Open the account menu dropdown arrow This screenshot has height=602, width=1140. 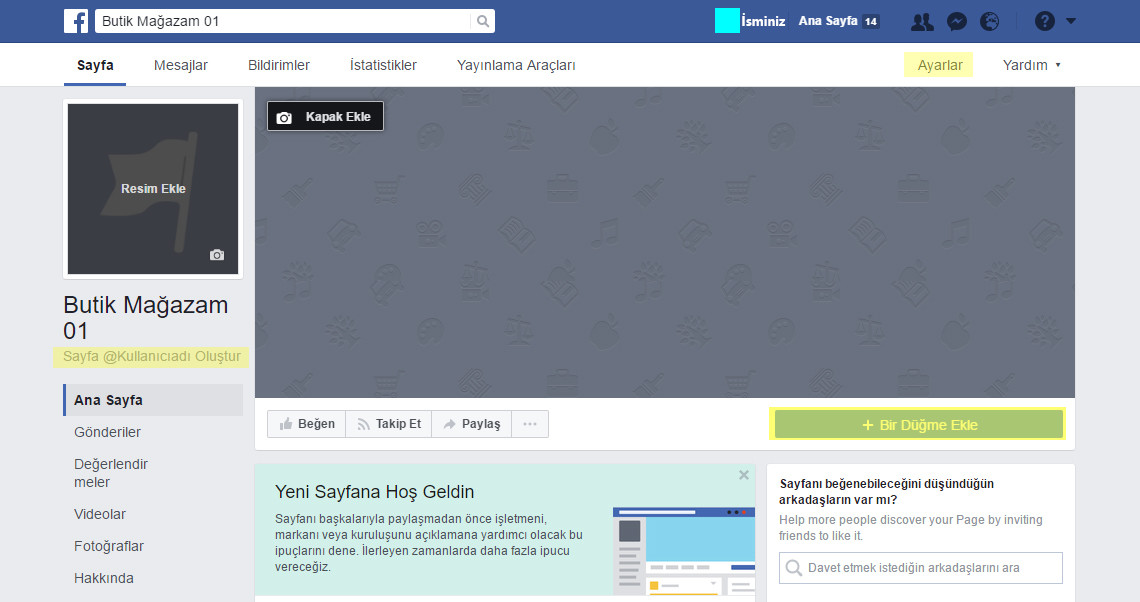(1071, 21)
